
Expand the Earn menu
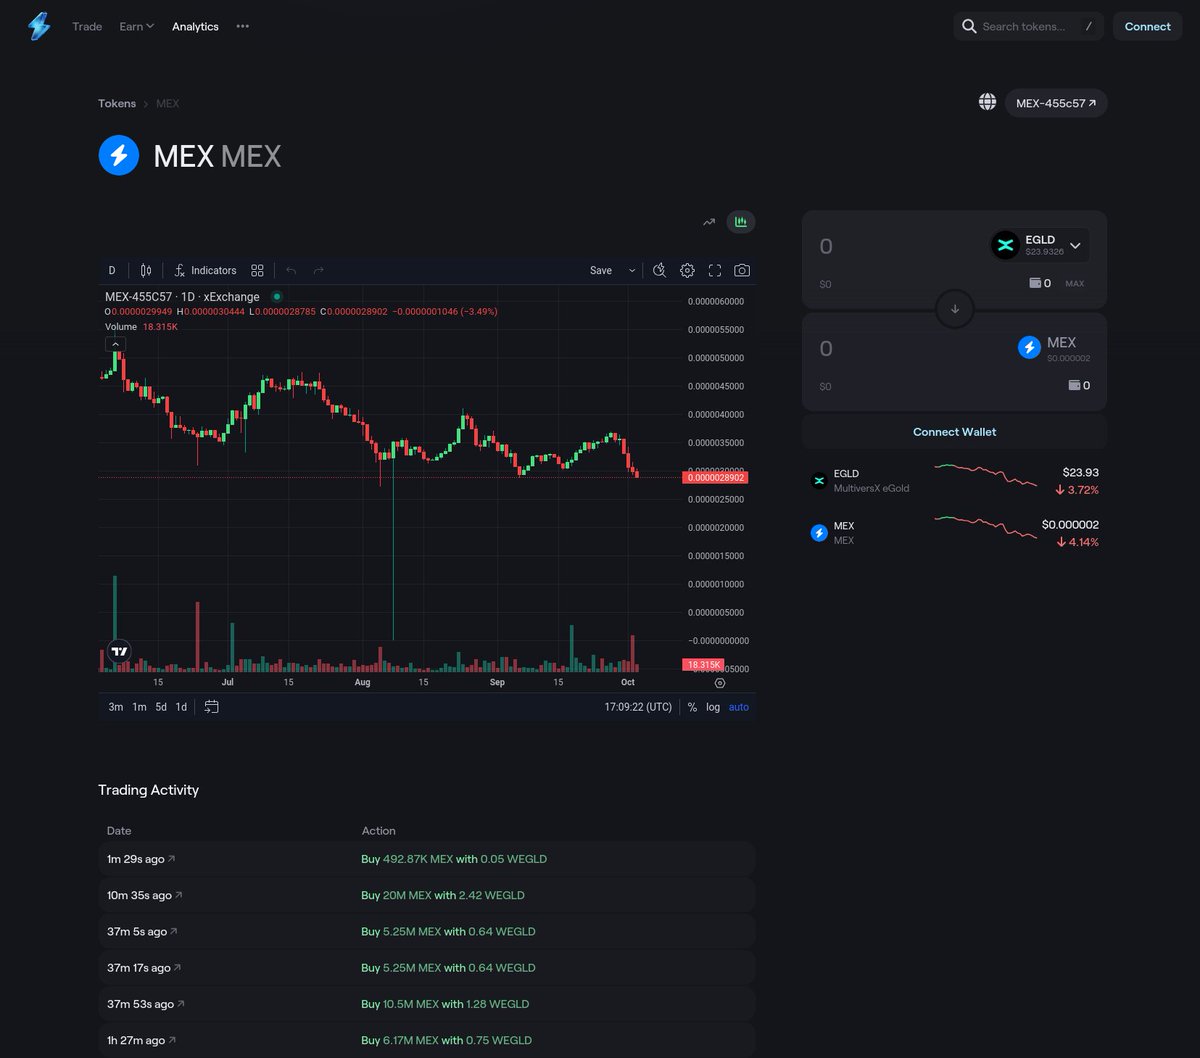coord(136,26)
